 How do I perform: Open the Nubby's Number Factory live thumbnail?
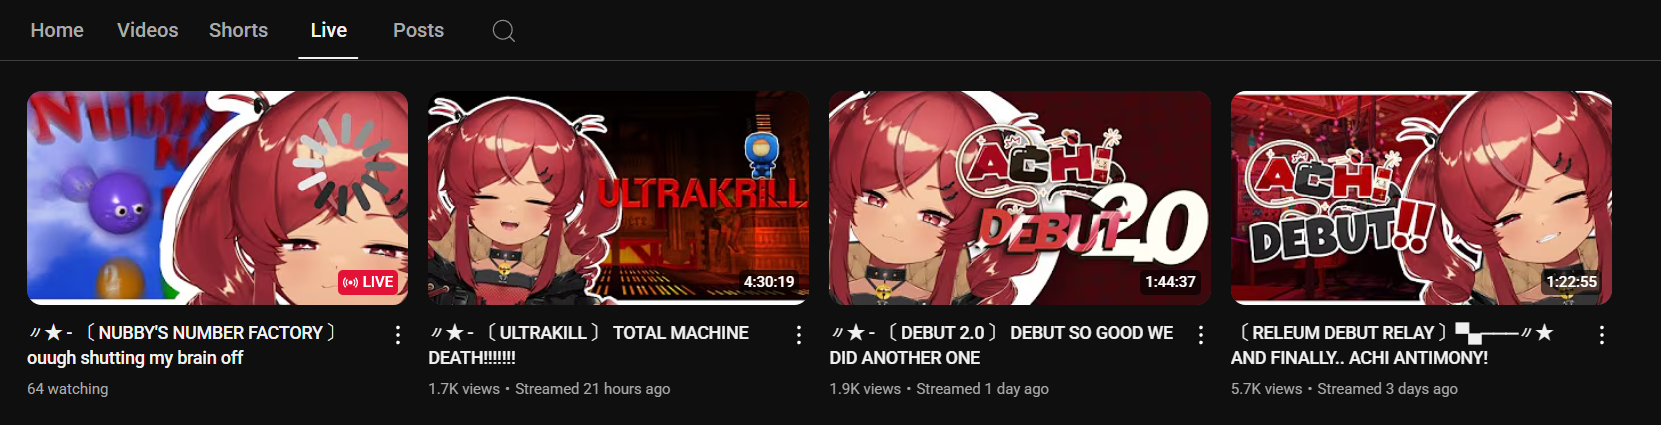click(217, 198)
